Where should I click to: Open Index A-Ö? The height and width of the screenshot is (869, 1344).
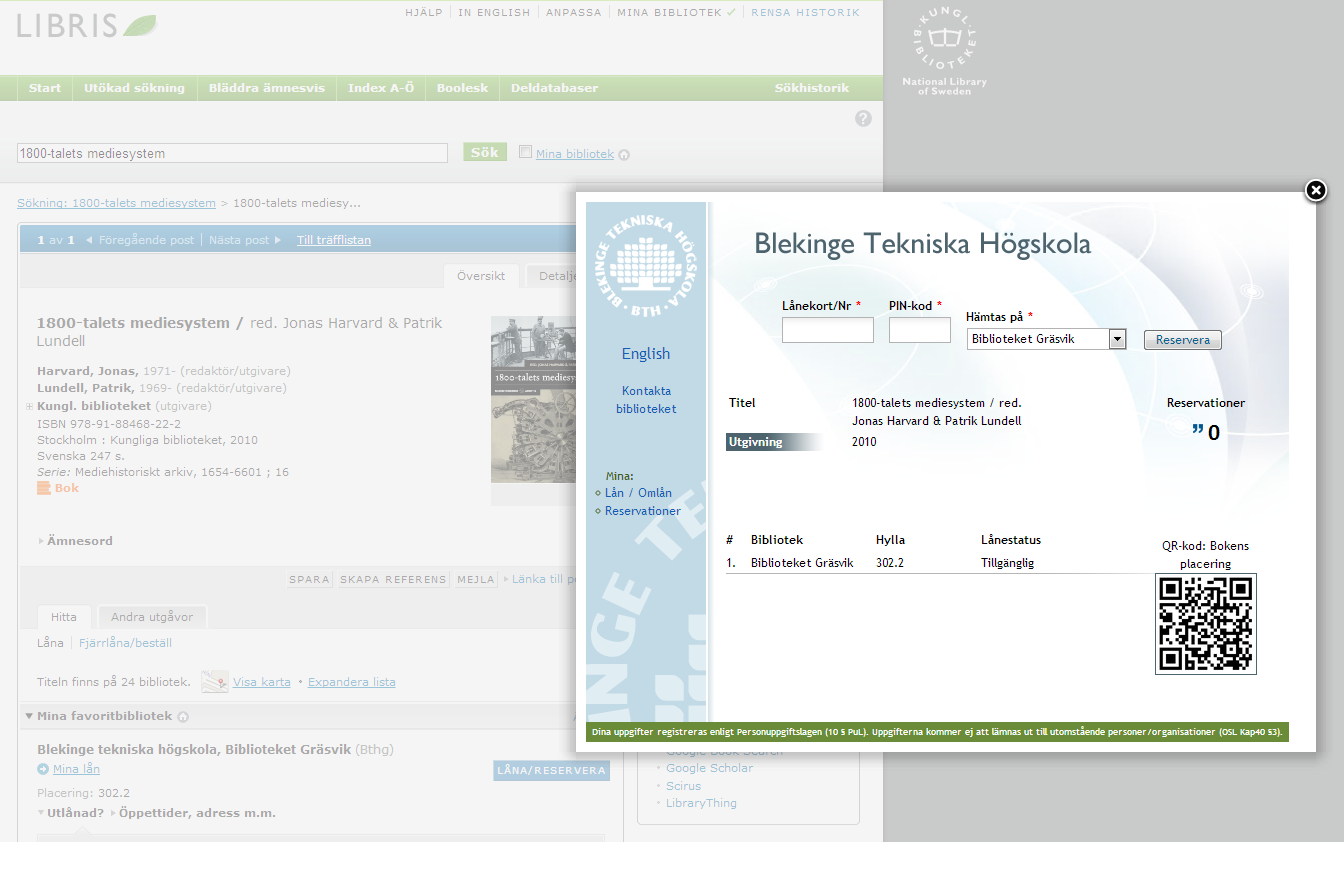click(x=381, y=88)
